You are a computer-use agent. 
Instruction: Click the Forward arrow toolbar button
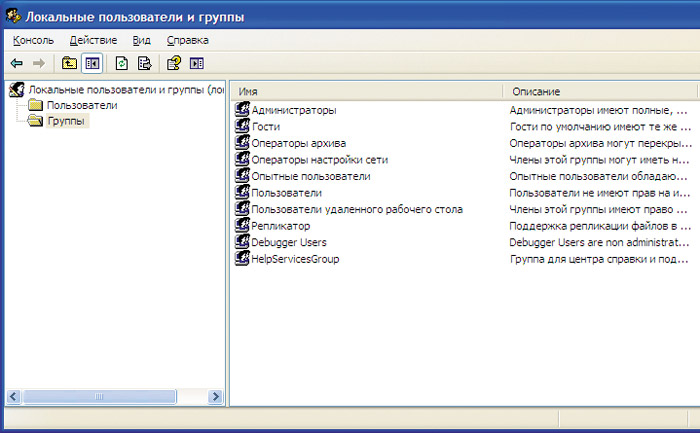[39, 63]
